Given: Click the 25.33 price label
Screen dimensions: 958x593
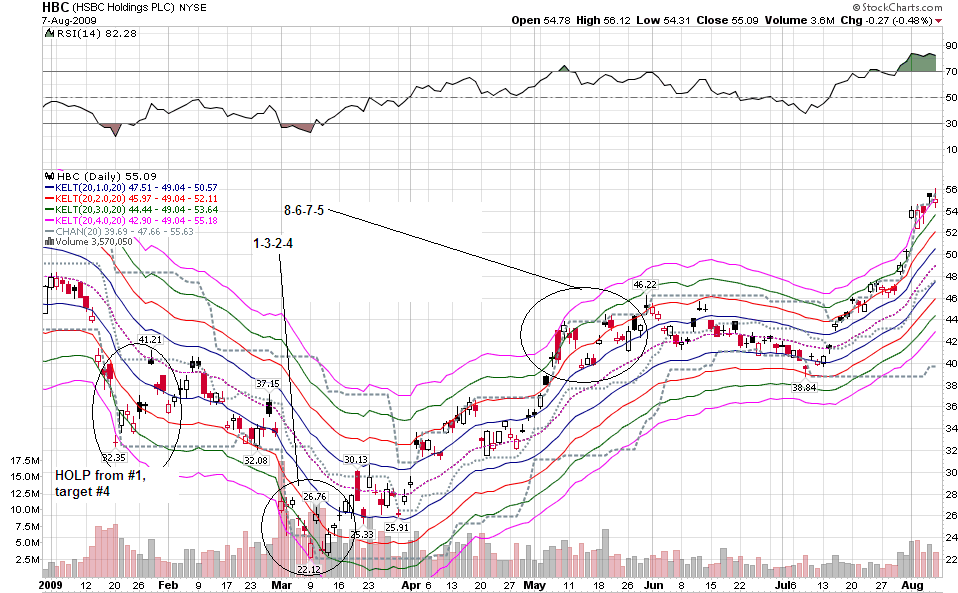Looking at the screenshot, I should coord(362,534).
